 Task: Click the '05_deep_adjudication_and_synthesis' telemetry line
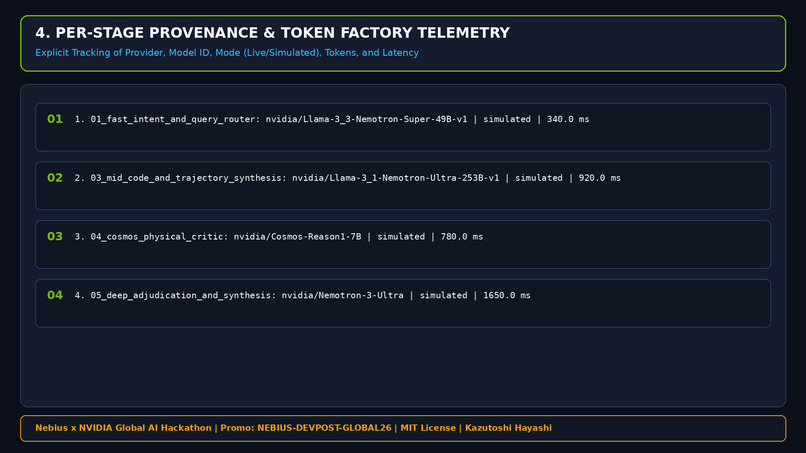[x=302, y=295]
